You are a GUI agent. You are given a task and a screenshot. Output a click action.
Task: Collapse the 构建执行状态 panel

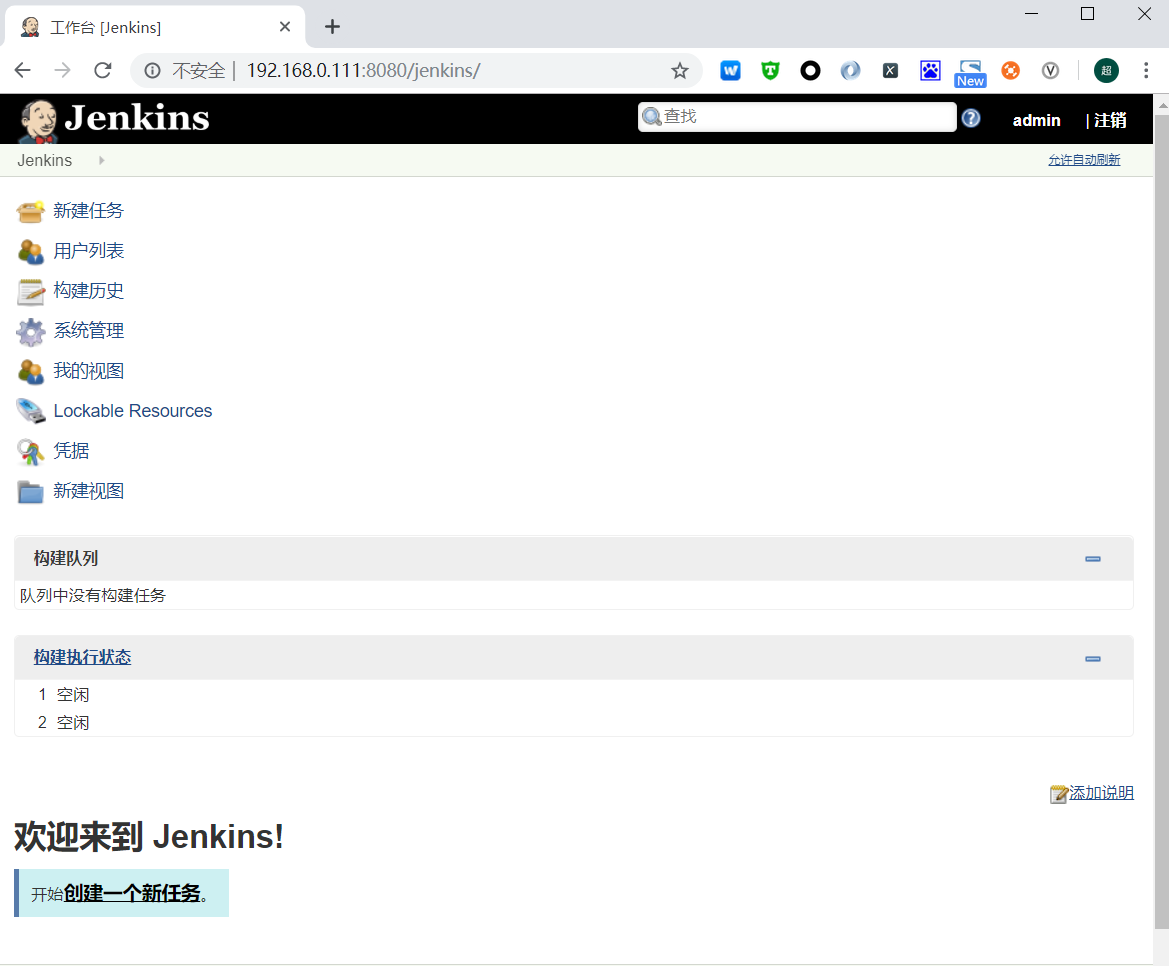click(x=1092, y=658)
